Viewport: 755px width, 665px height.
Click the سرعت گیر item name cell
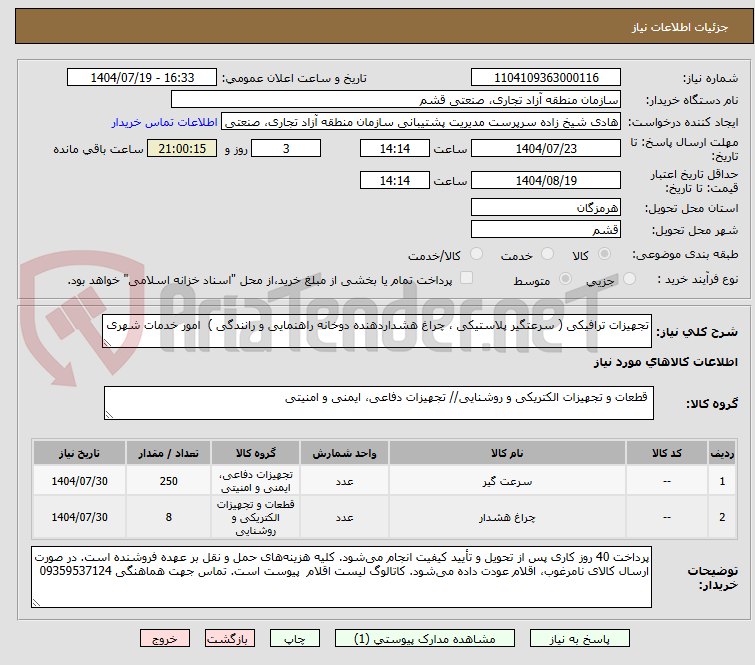[x=507, y=481]
